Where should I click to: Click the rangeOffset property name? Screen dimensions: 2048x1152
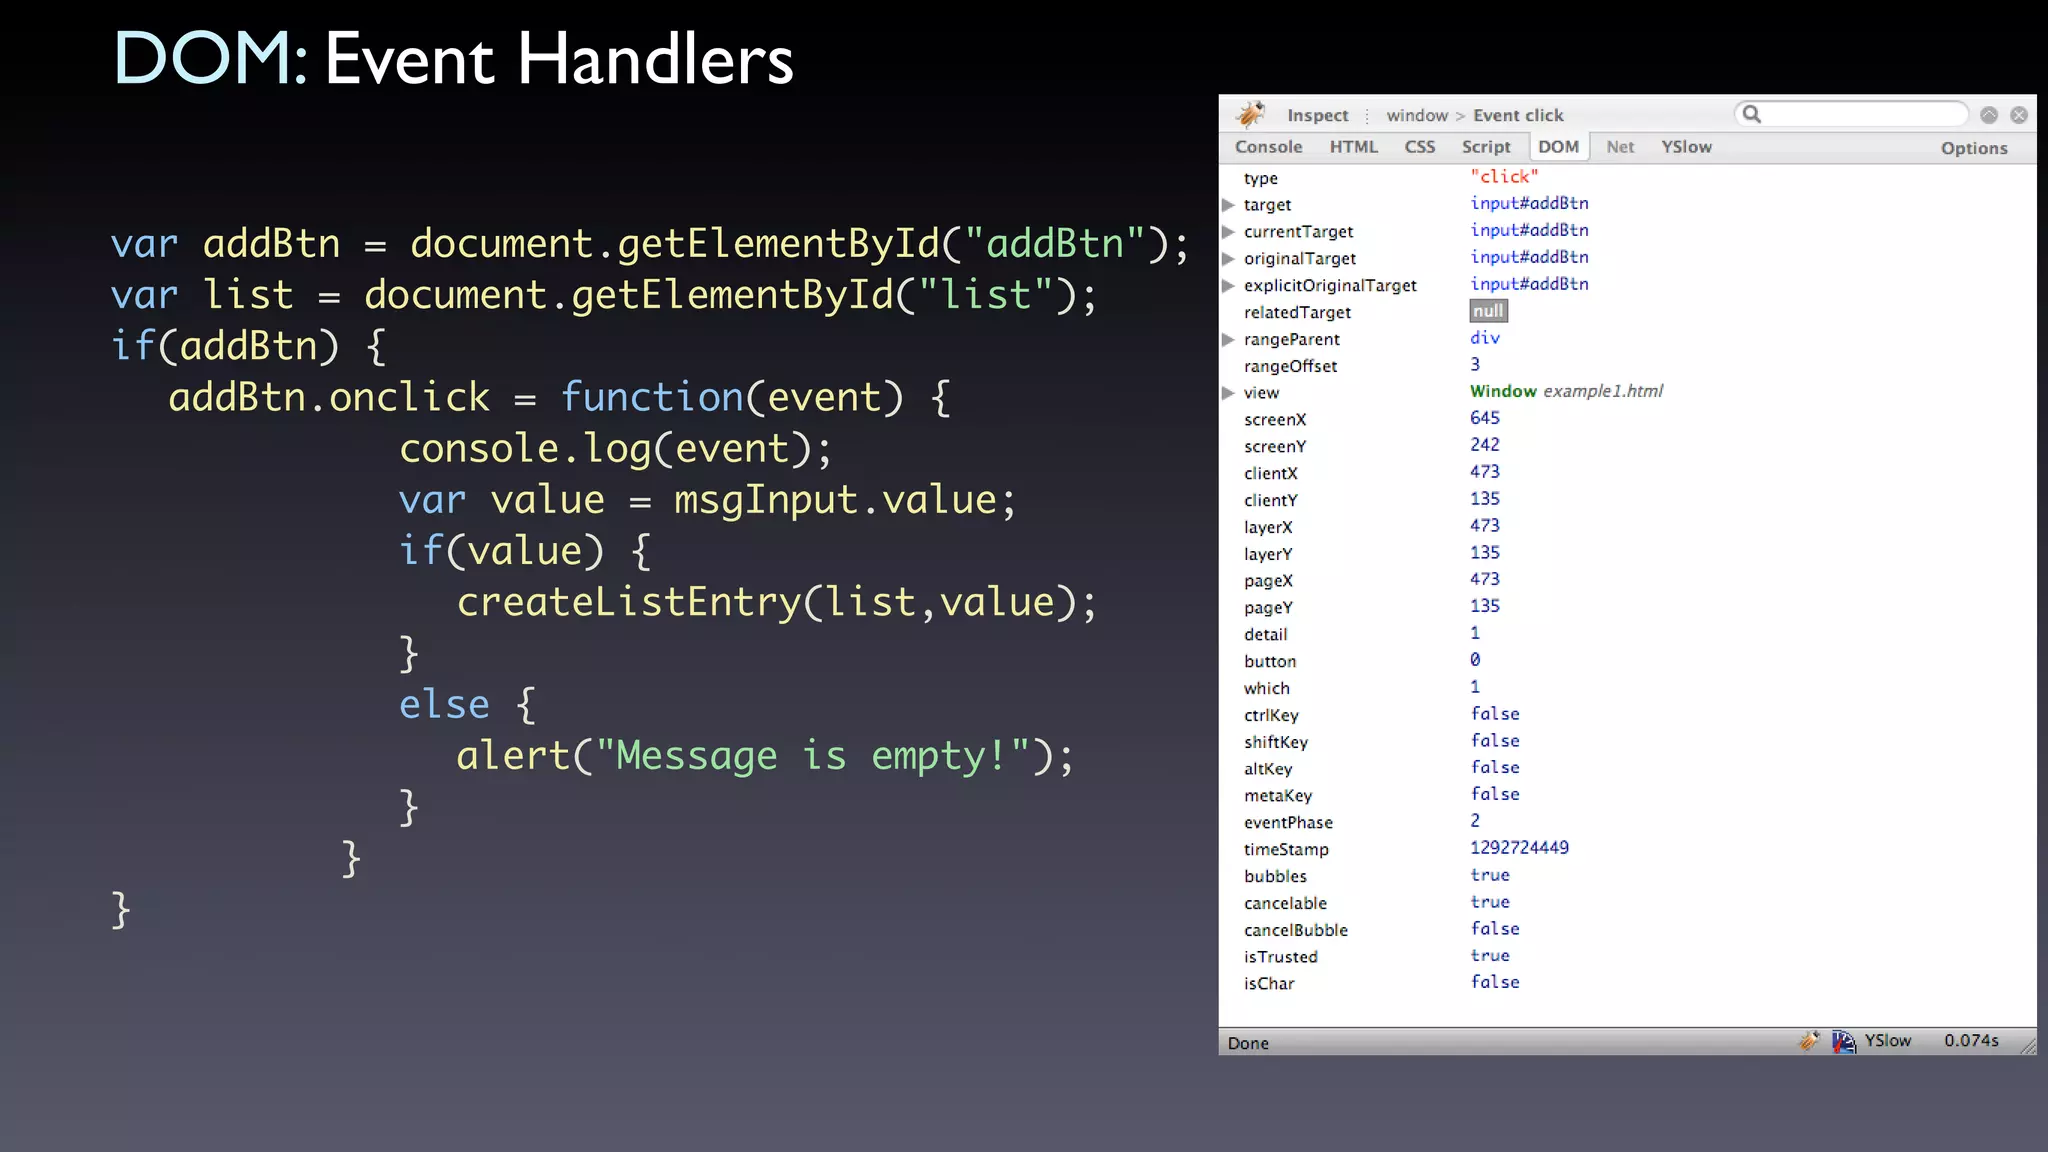(x=1290, y=366)
